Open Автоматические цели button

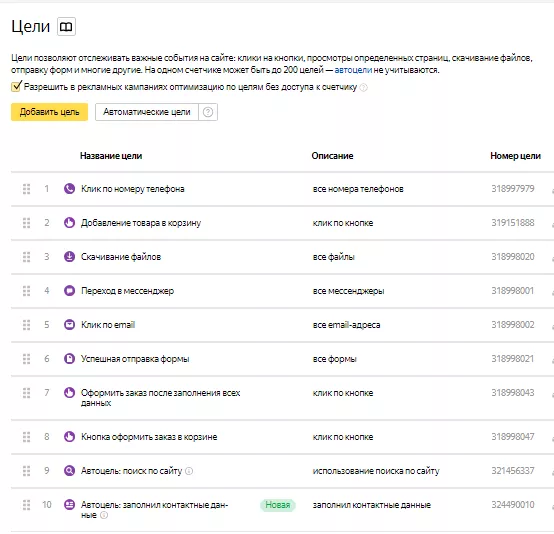[x=147, y=112]
